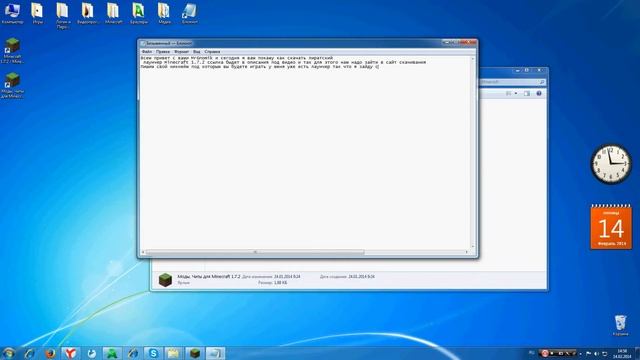This screenshot has width=640, height=360.
Task: Open the Медиа folder on desktop
Action: click(164, 13)
